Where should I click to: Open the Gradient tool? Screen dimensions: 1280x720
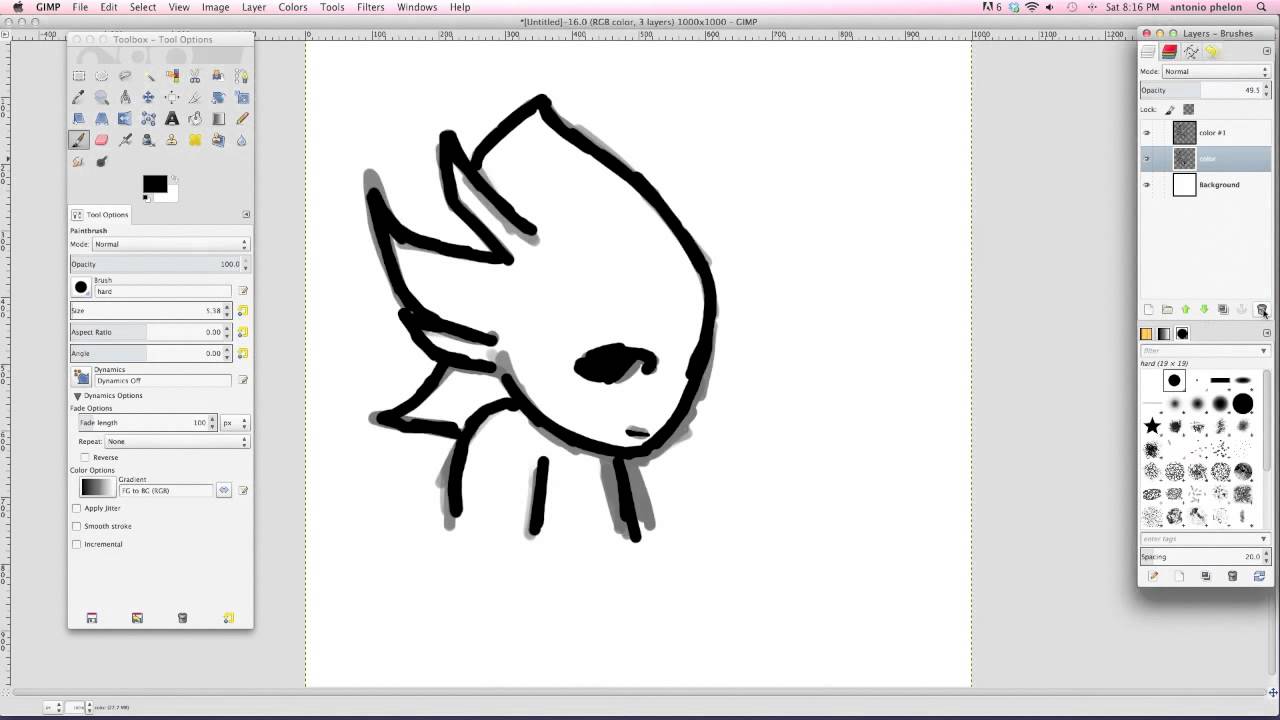[219, 118]
